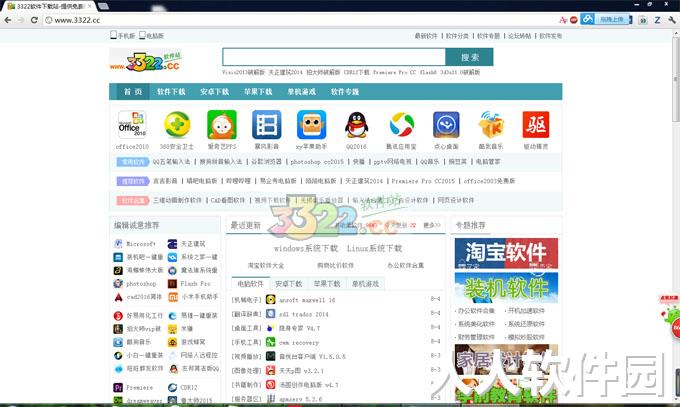
Task: Click the photoshop icon in recommendations
Action: pos(118,283)
